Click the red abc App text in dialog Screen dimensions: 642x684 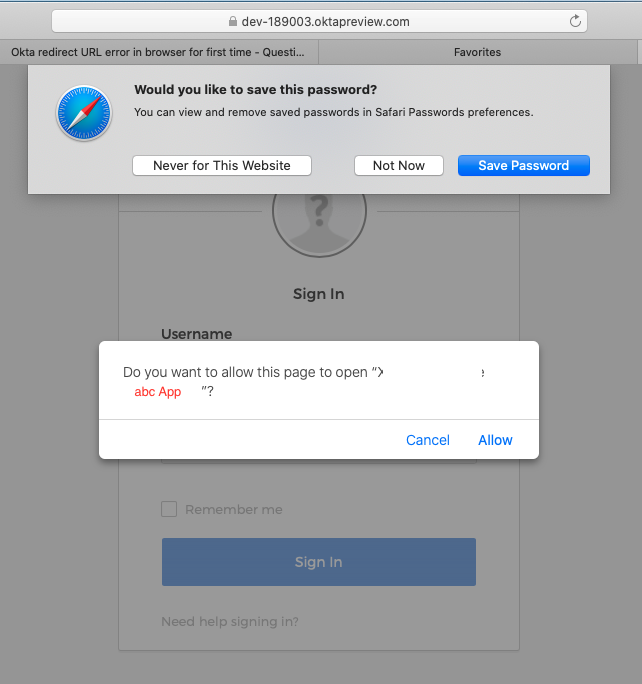point(158,392)
